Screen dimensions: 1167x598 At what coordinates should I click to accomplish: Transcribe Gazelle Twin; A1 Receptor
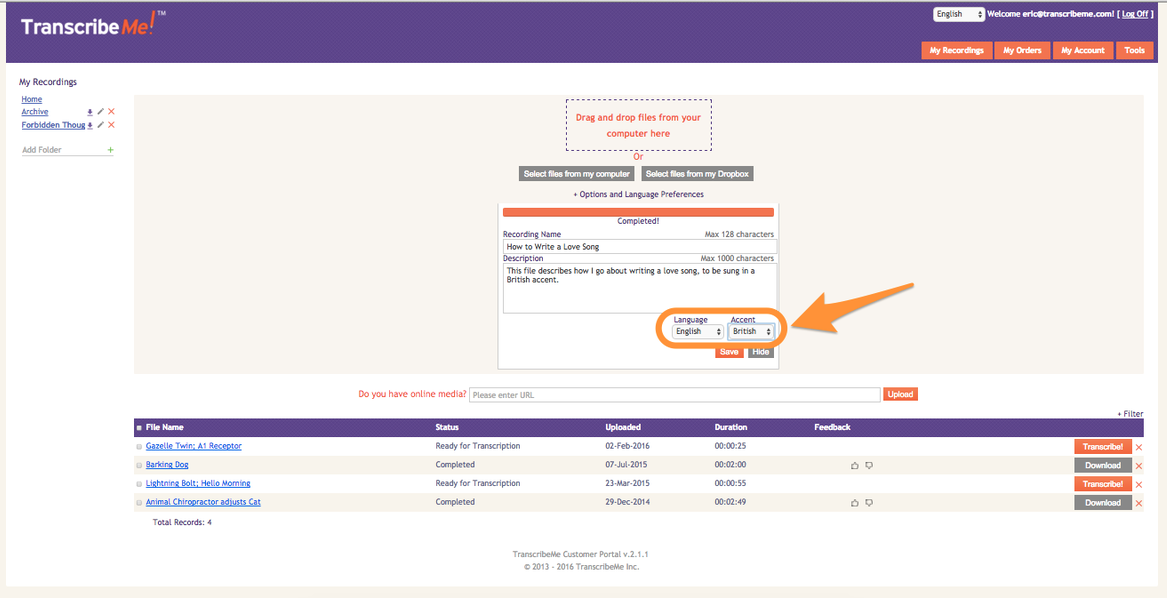click(x=1103, y=447)
